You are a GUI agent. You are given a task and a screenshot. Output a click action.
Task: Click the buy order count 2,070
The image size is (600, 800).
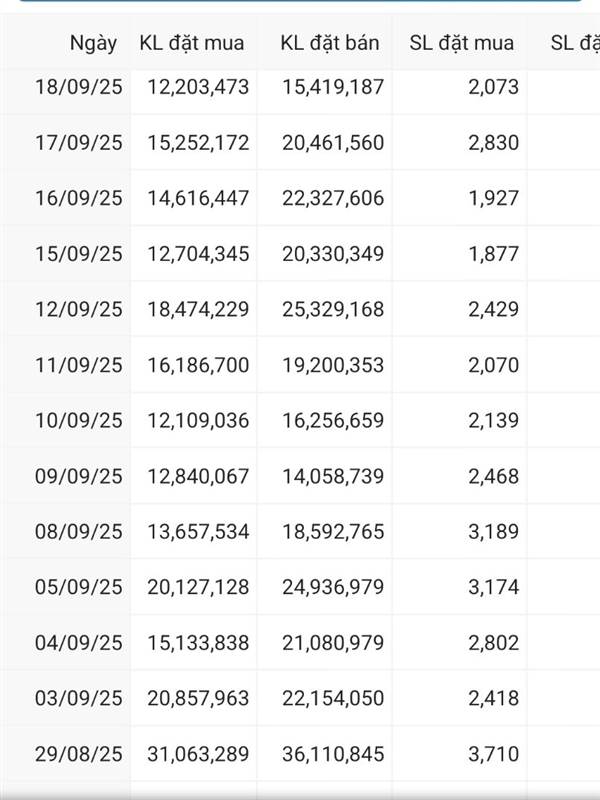493,365
